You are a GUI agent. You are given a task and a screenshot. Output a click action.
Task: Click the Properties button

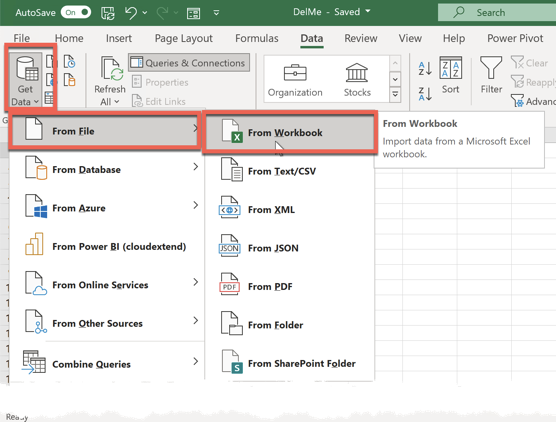click(x=160, y=82)
